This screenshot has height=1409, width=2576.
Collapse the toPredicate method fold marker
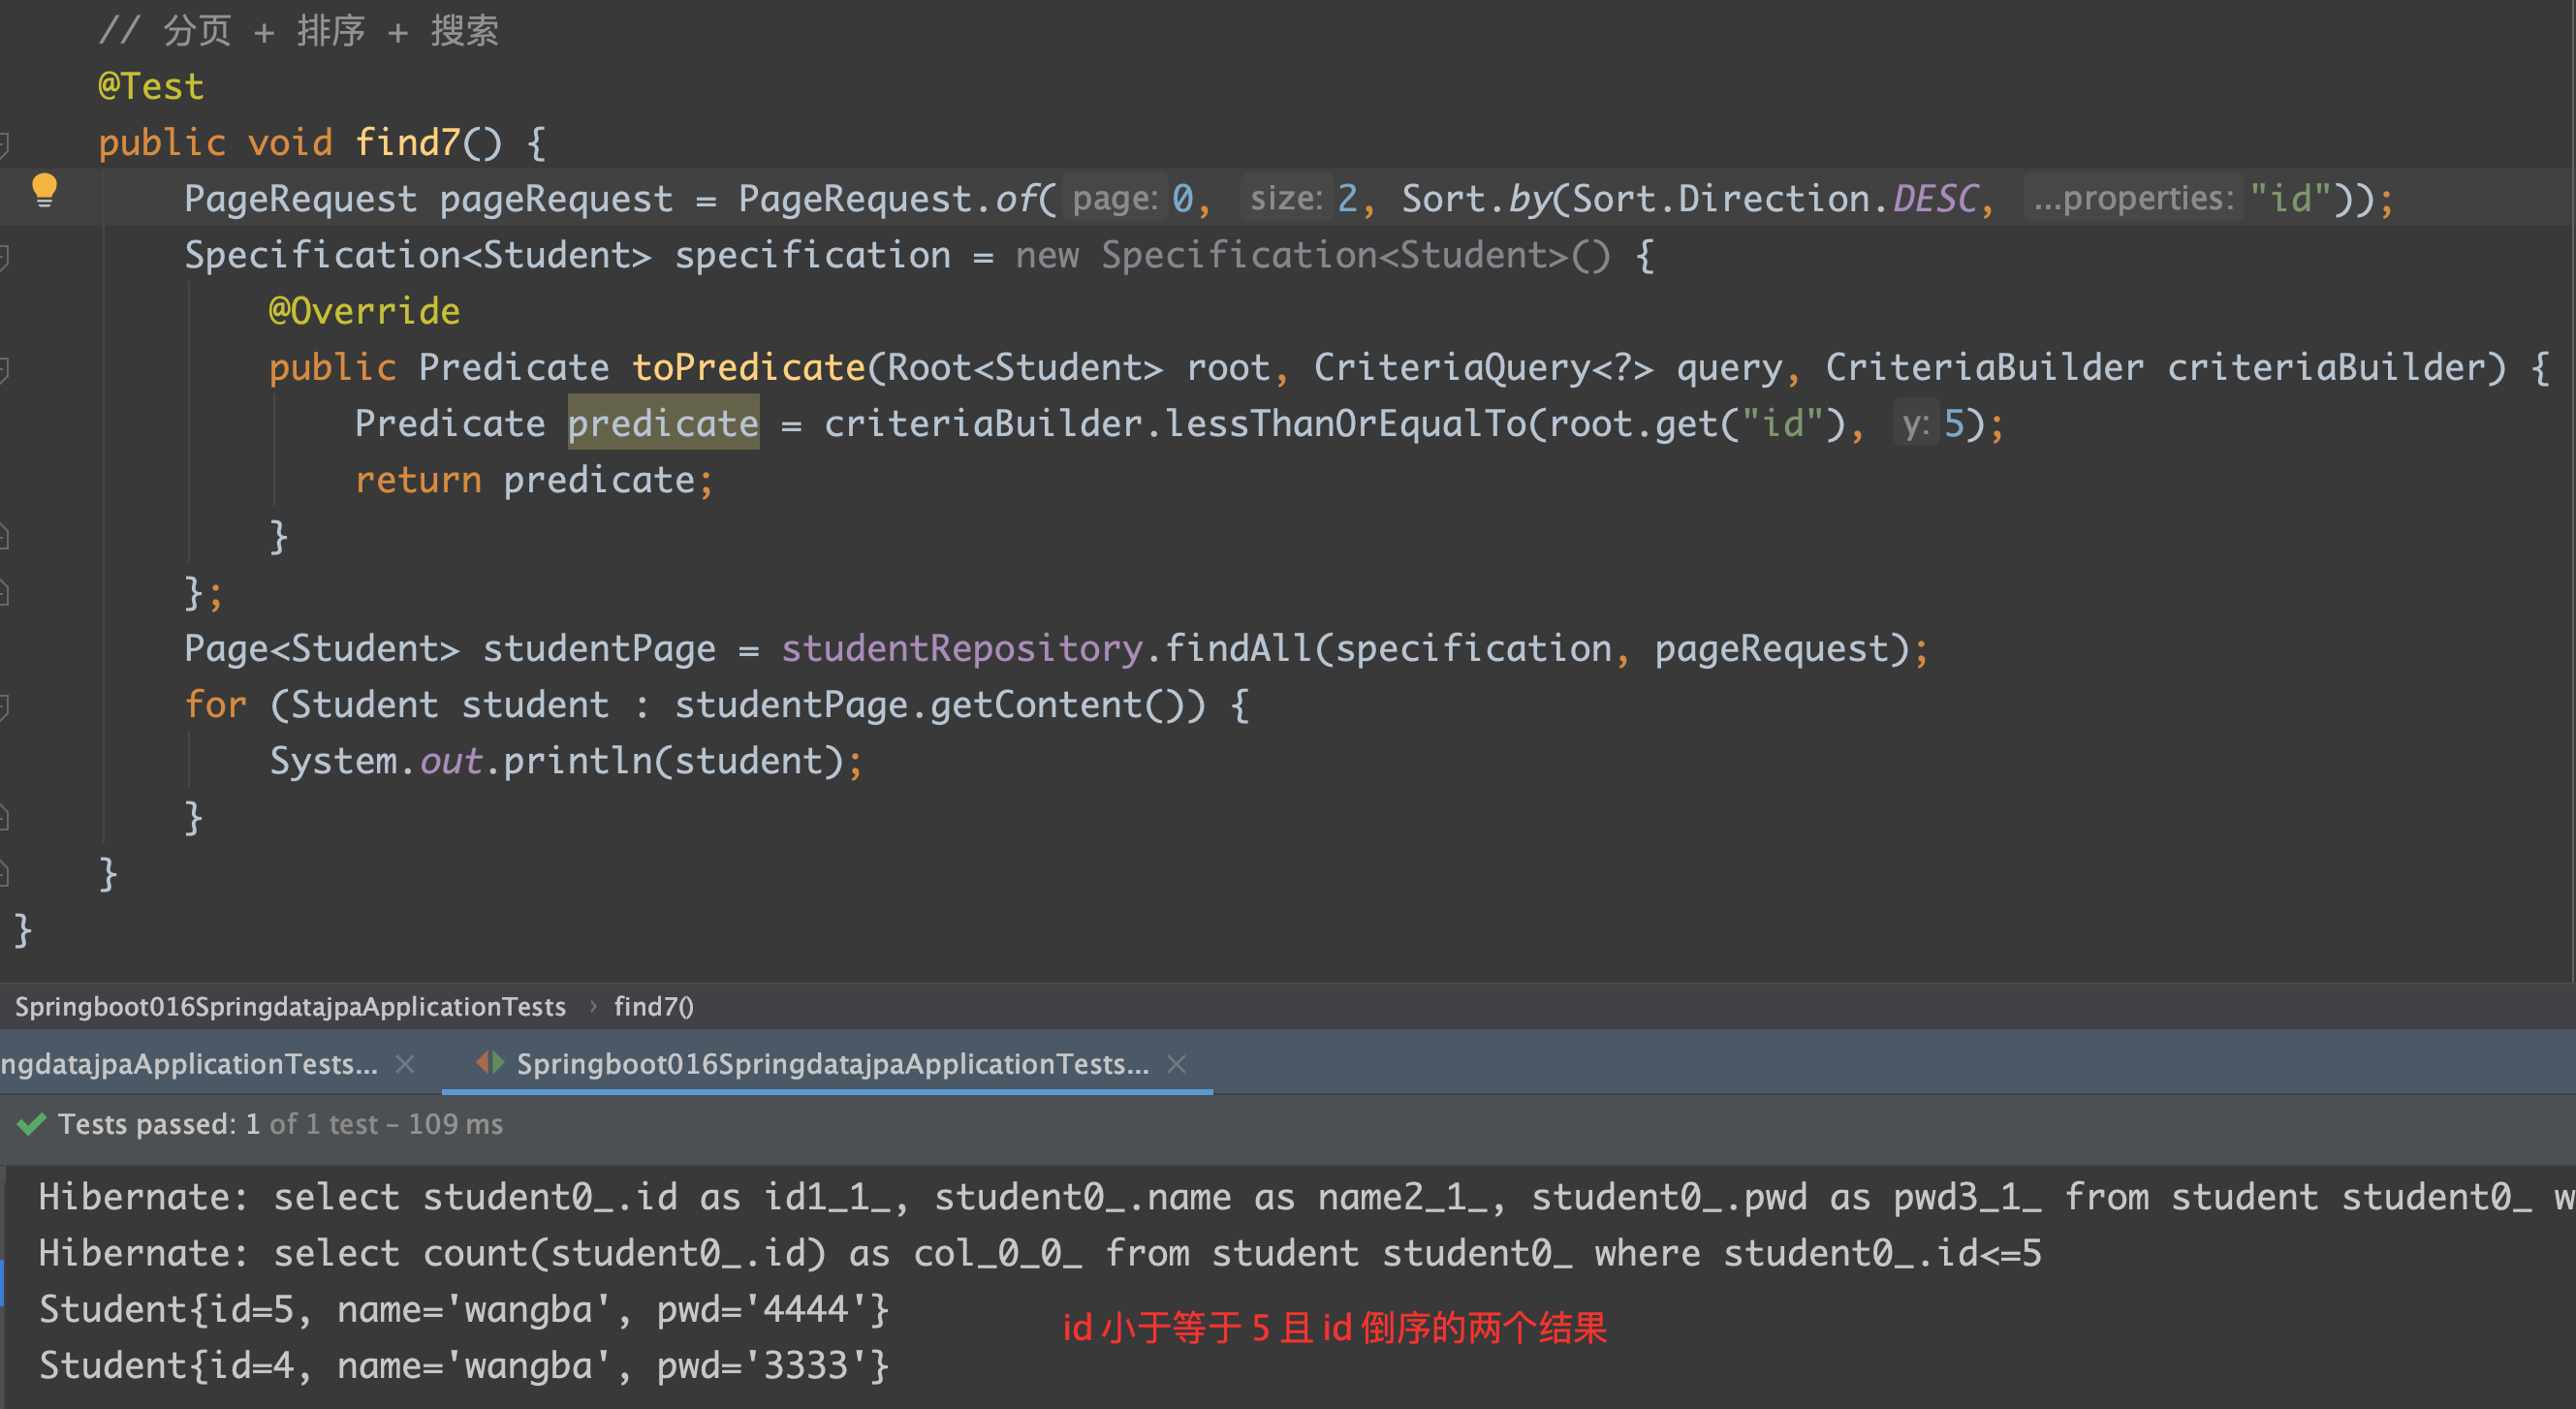pyautogui.click(x=4, y=369)
